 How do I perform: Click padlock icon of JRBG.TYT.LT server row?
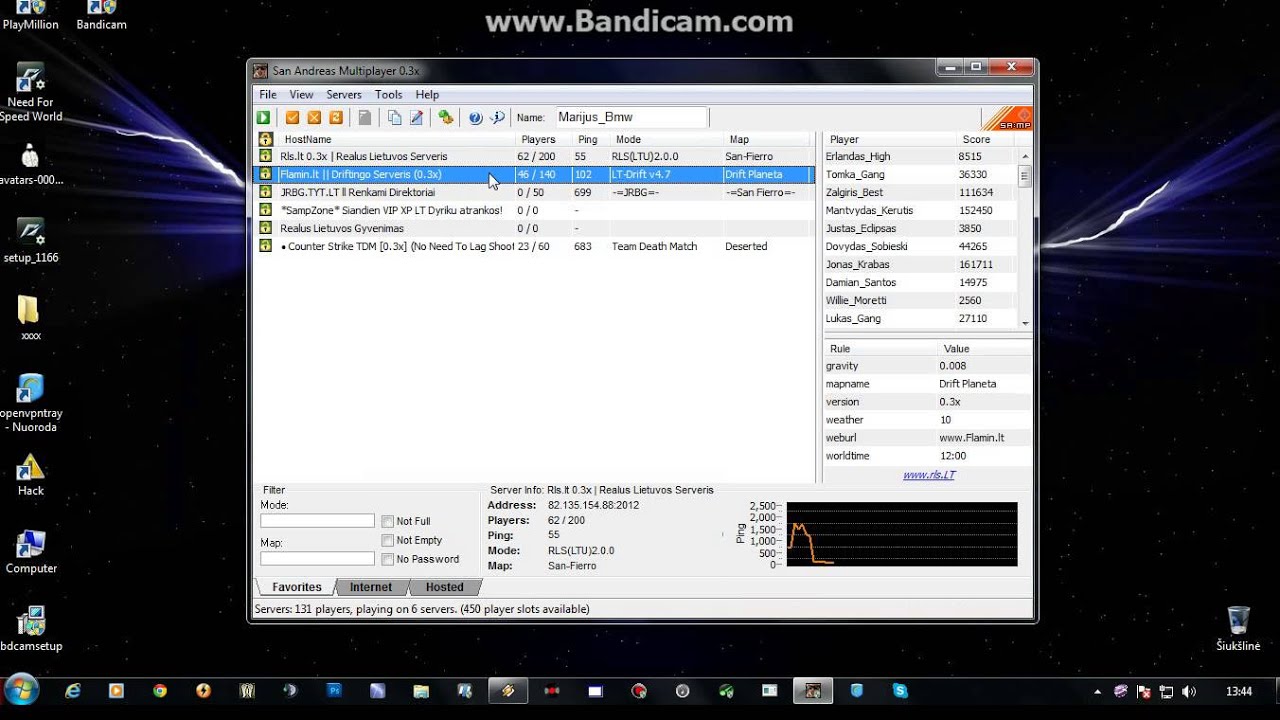[x=265, y=193]
